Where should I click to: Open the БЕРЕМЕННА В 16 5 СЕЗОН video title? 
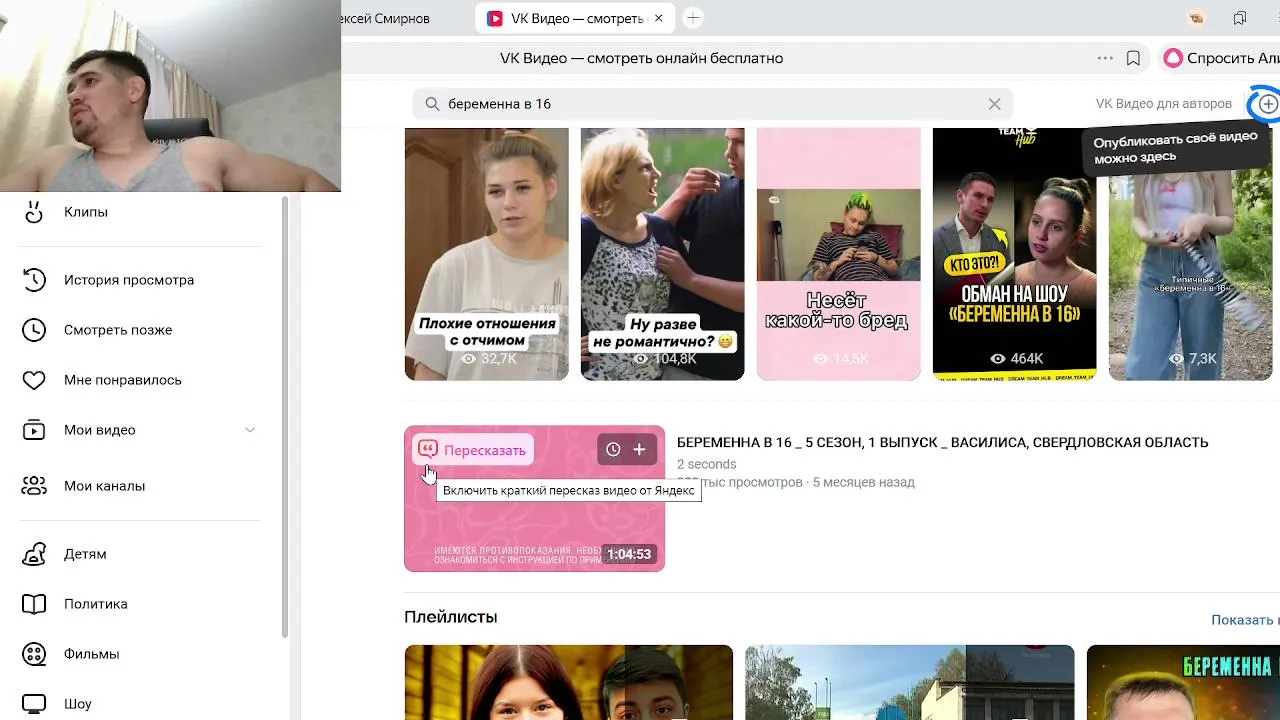click(x=942, y=442)
